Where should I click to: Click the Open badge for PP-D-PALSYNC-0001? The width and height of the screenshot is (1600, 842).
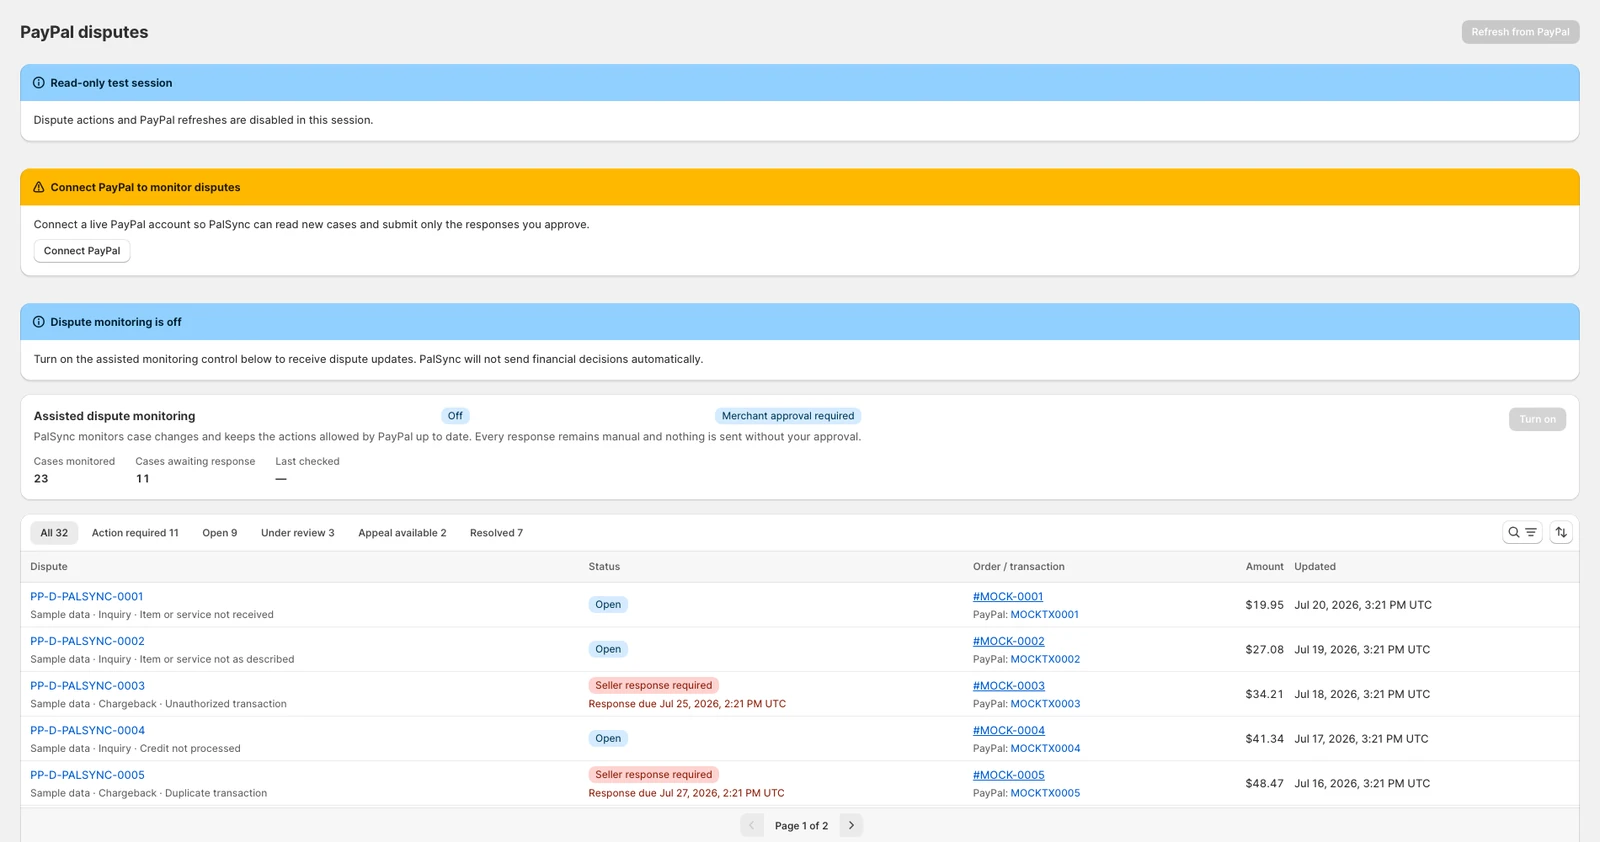click(x=608, y=604)
